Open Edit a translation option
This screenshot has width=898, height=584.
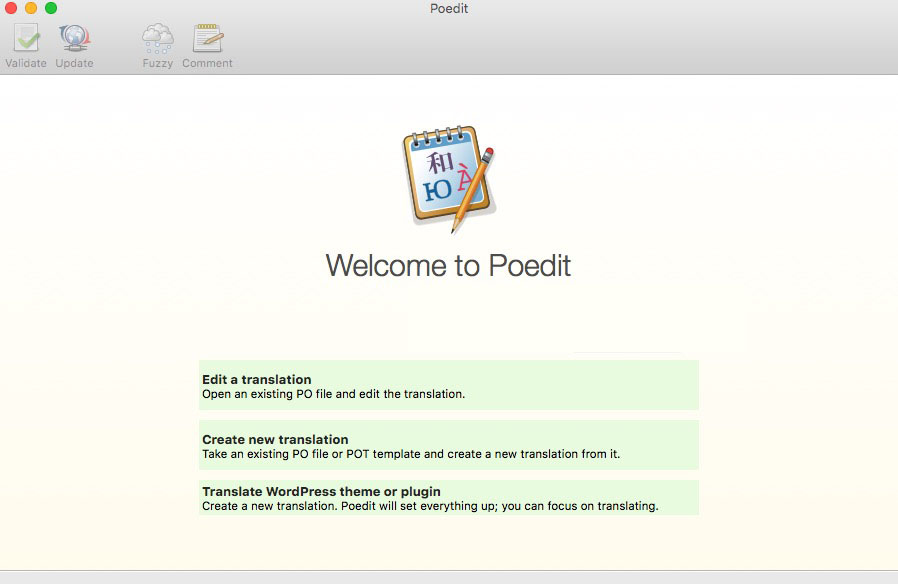tap(448, 385)
